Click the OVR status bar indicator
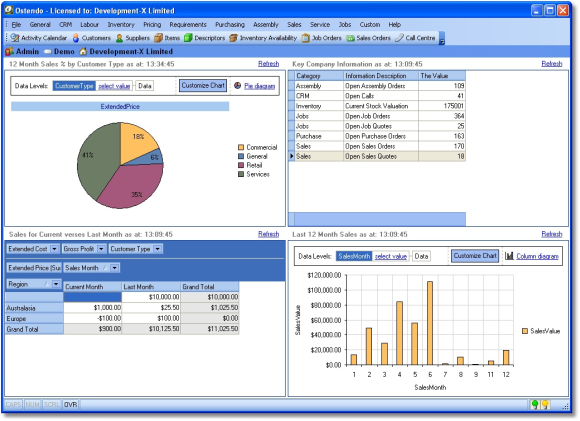The image size is (580, 421). pyautogui.click(x=70, y=404)
